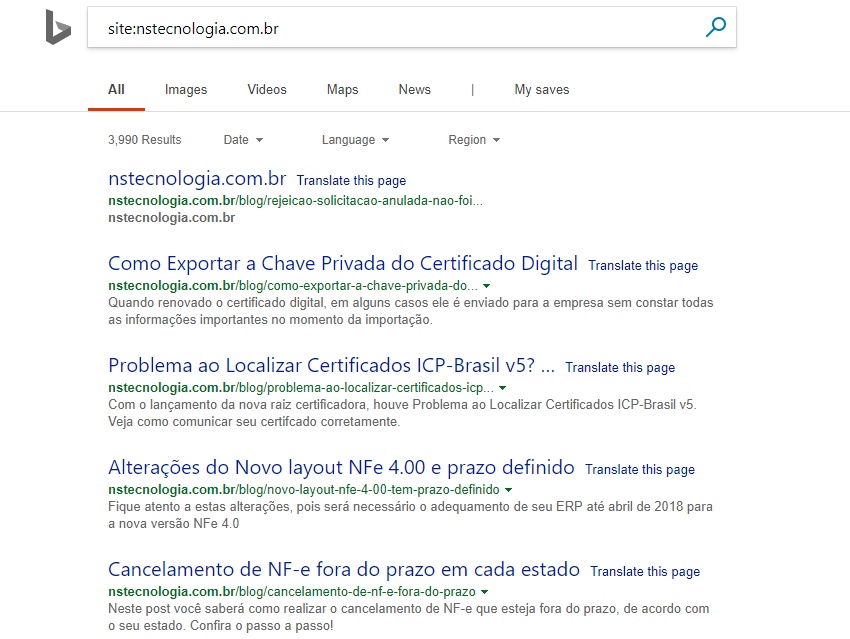Open the Language filter dropdown

[355, 140]
